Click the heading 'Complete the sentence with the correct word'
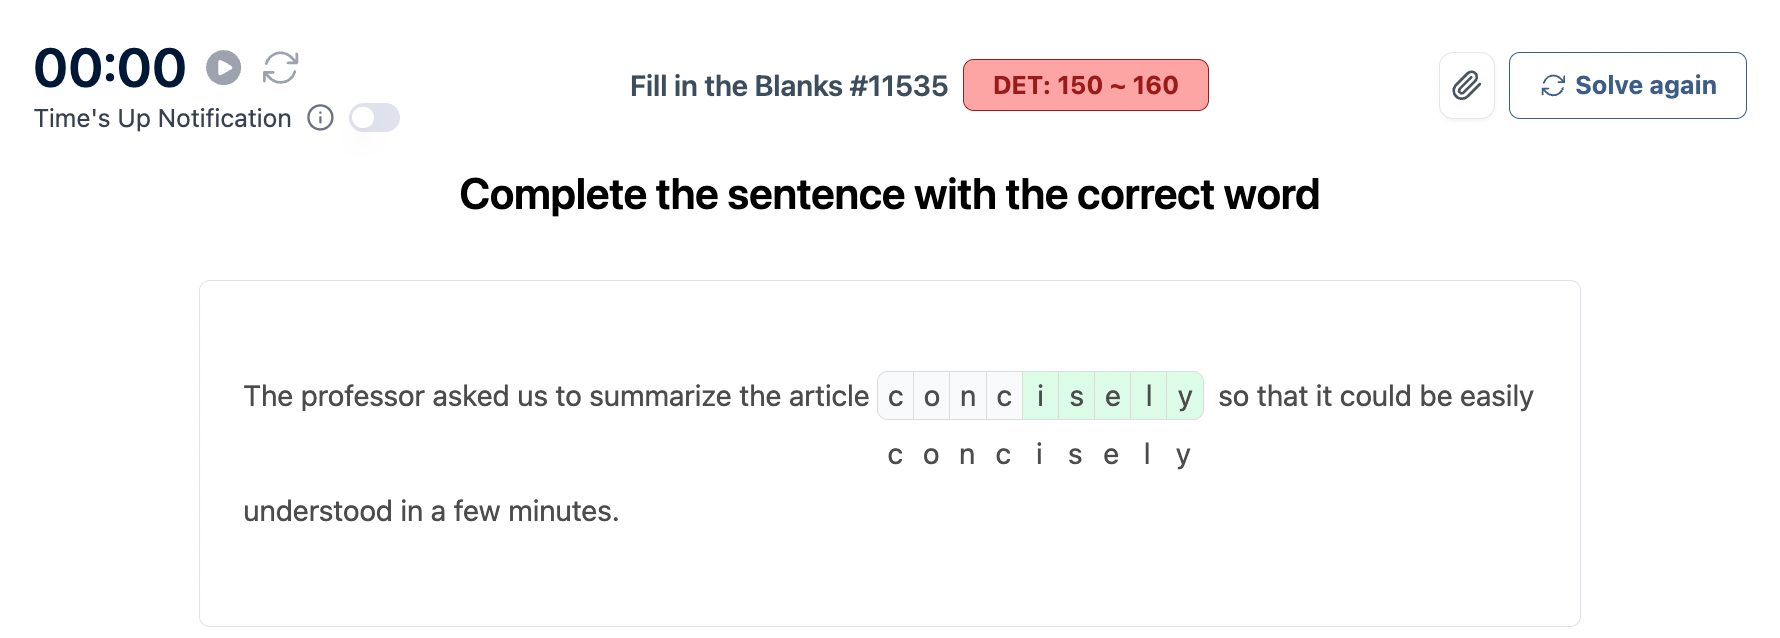 tap(889, 195)
